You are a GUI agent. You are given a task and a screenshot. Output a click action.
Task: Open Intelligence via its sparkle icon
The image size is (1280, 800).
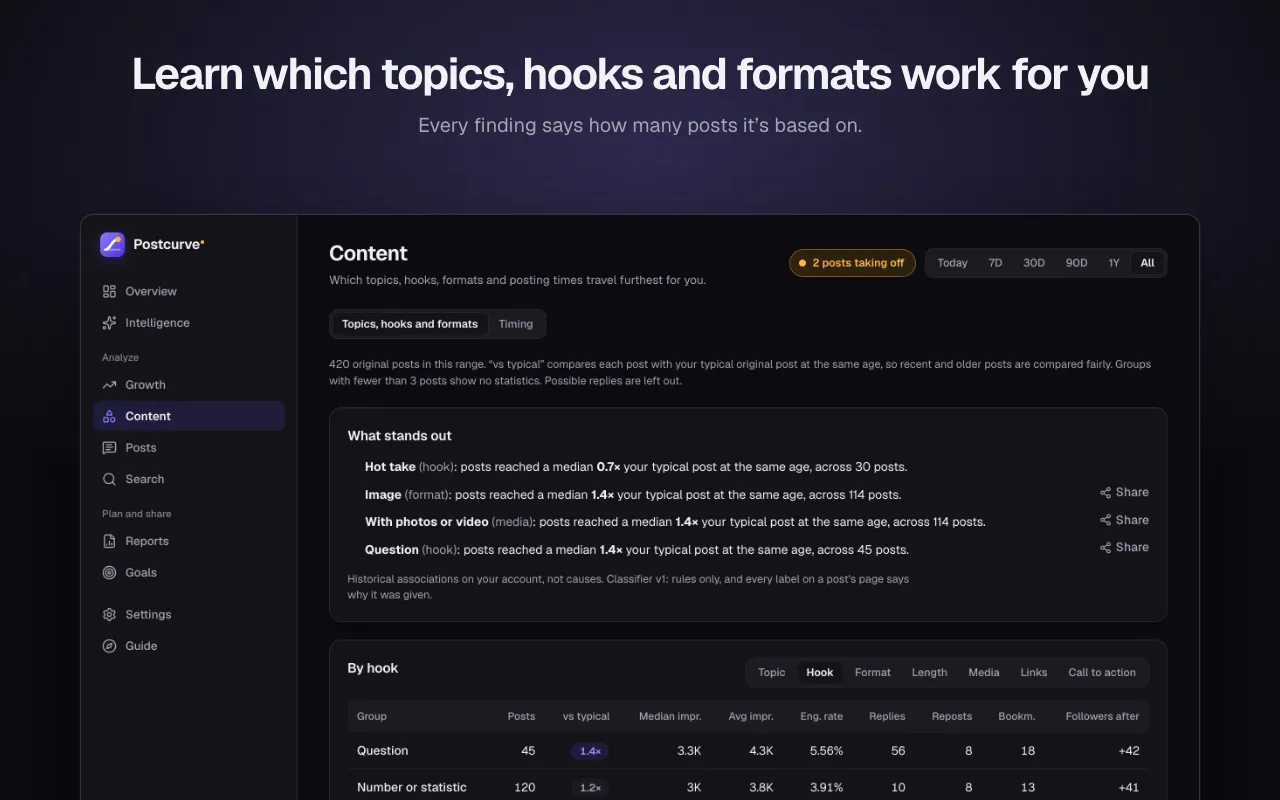point(109,323)
